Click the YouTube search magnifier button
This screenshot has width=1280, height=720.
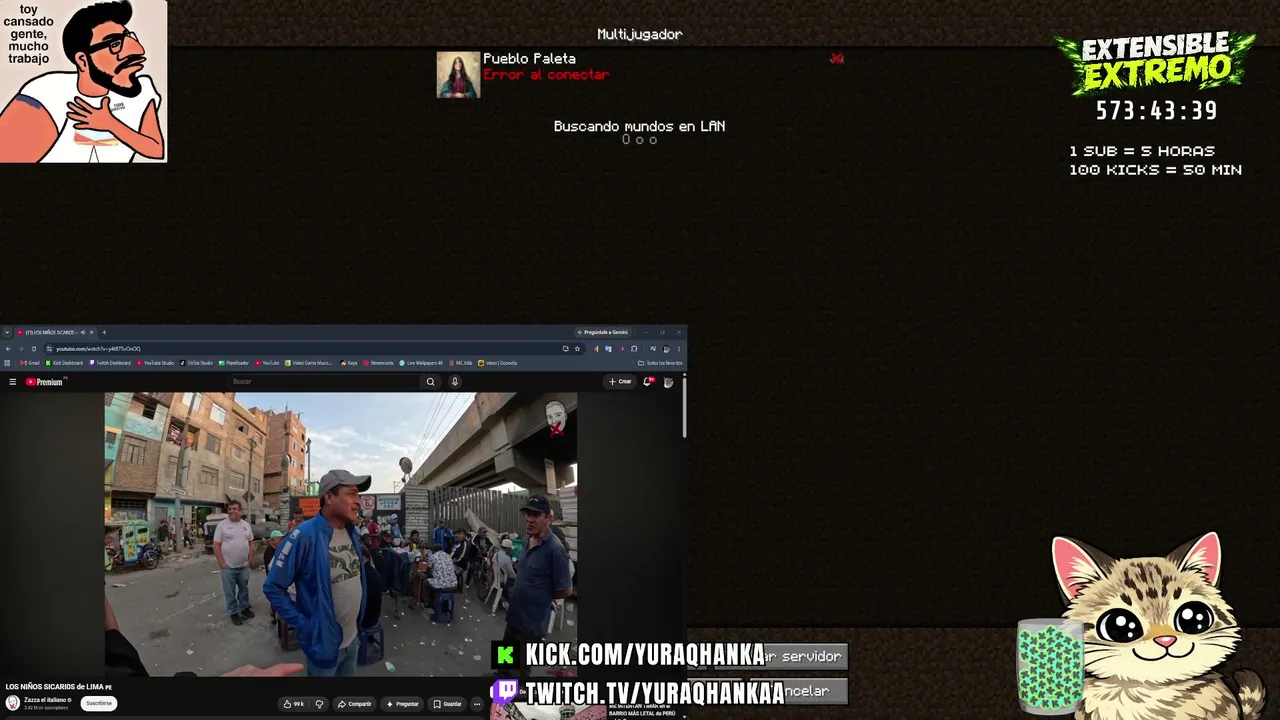coord(431,382)
